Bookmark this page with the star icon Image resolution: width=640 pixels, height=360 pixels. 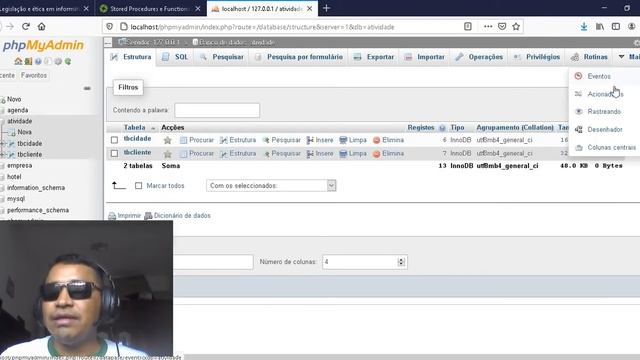coord(516,27)
